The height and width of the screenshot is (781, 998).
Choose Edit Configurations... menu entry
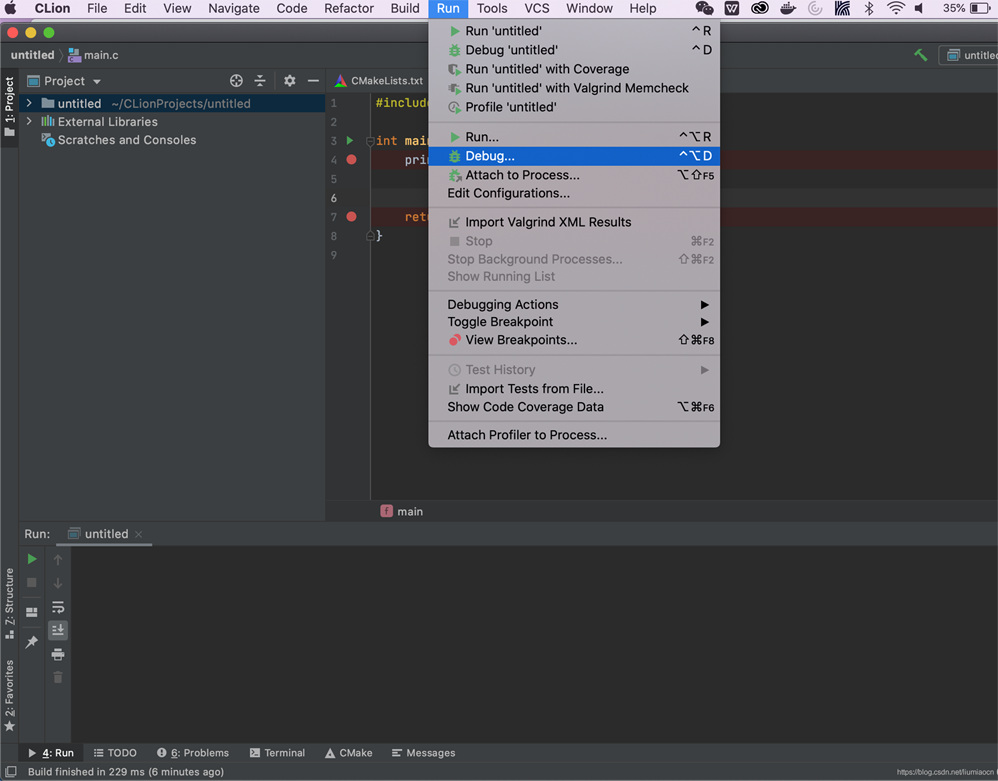508,193
